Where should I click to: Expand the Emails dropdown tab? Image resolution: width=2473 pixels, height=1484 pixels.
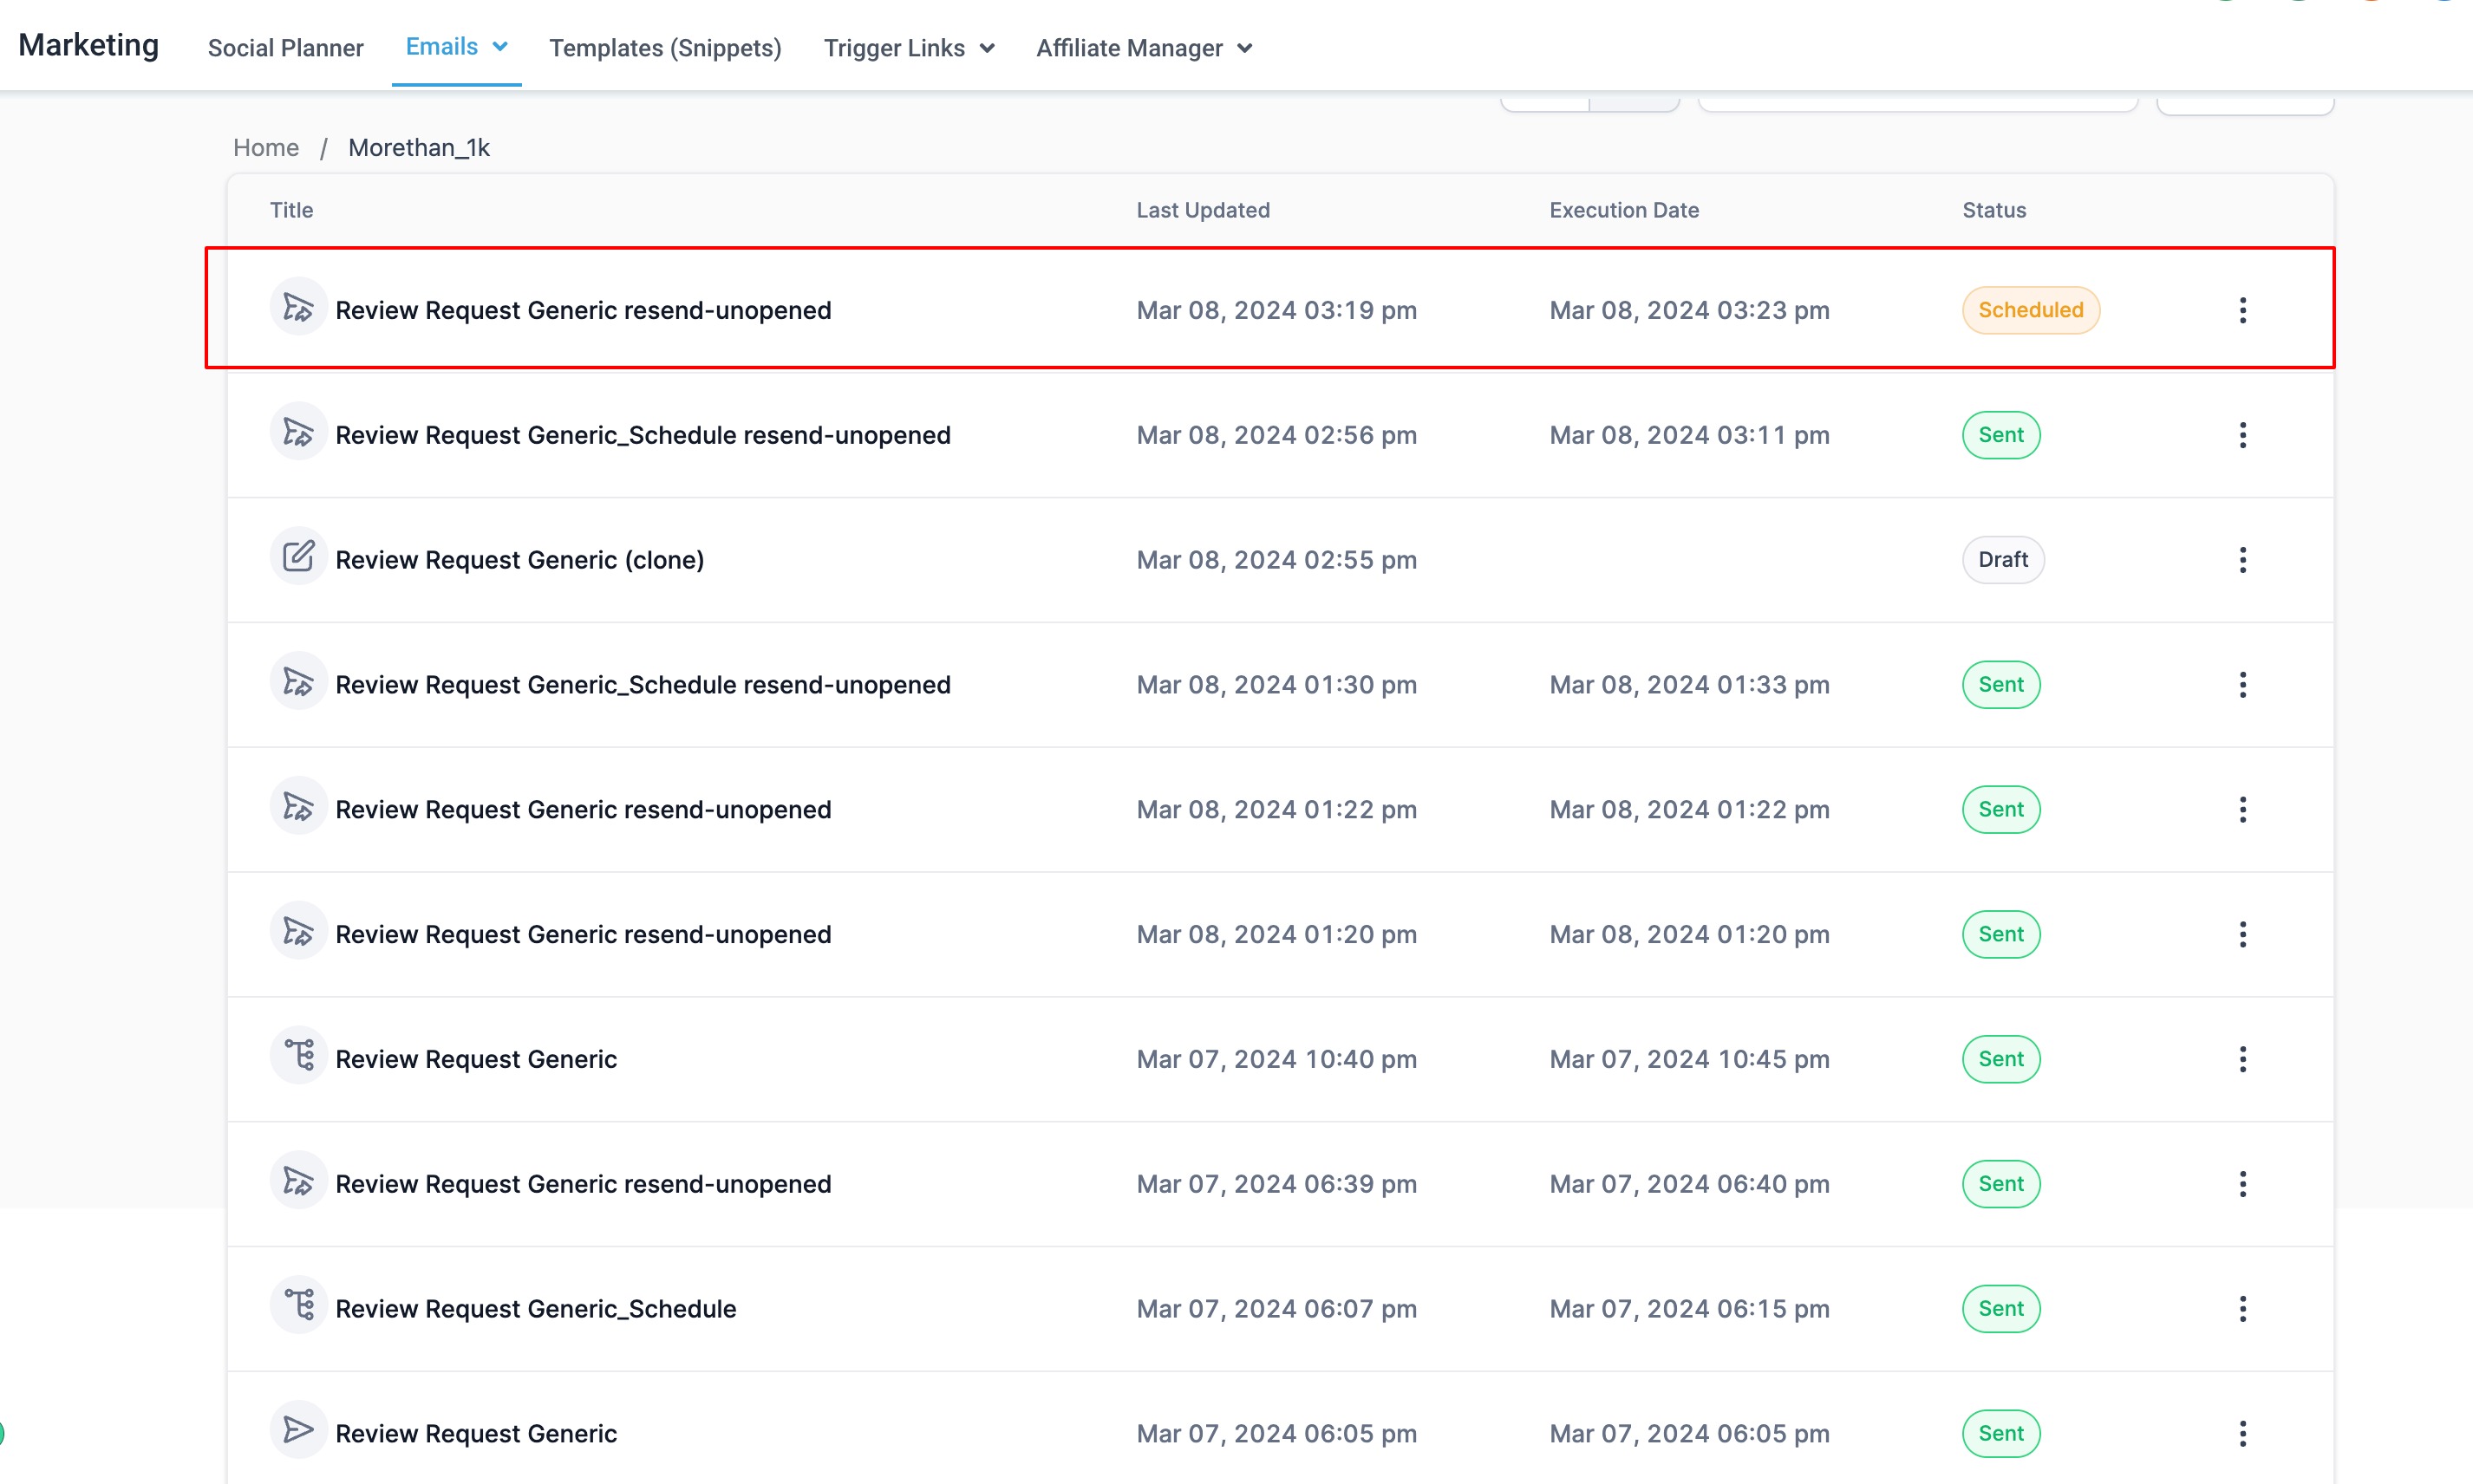(456, 47)
